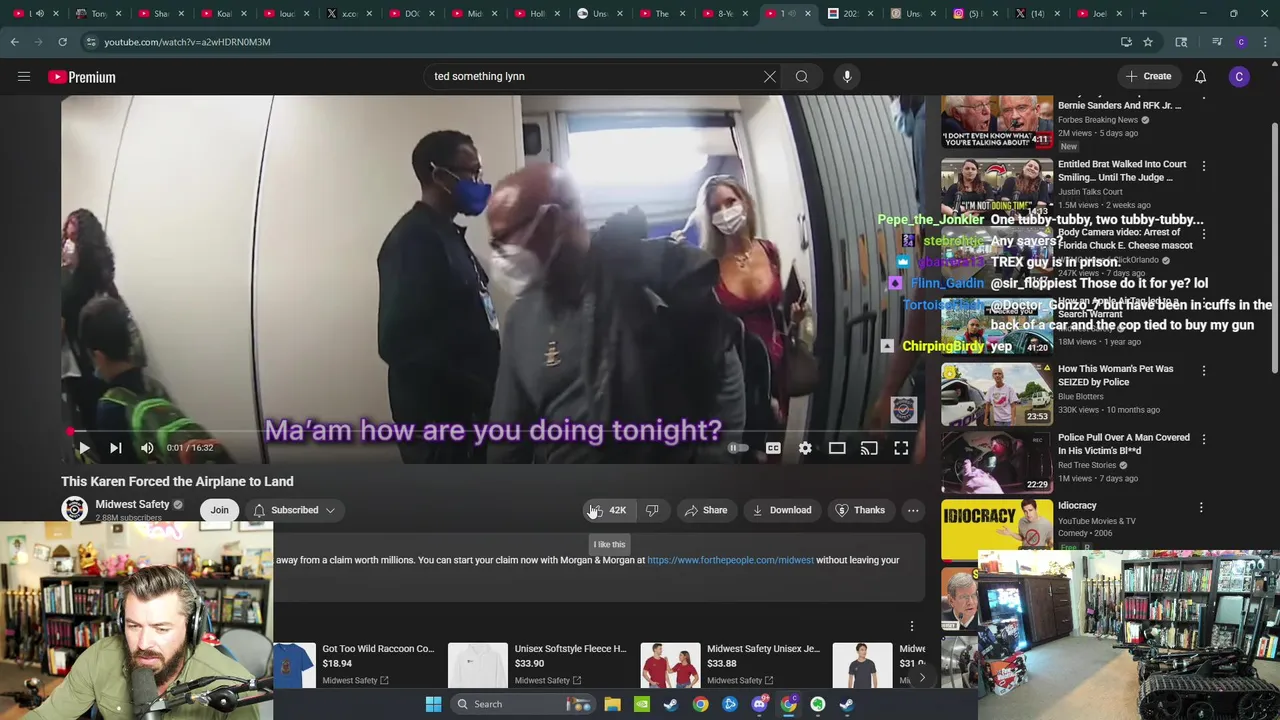Play the video
The width and height of the screenshot is (1280, 720).
point(84,448)
